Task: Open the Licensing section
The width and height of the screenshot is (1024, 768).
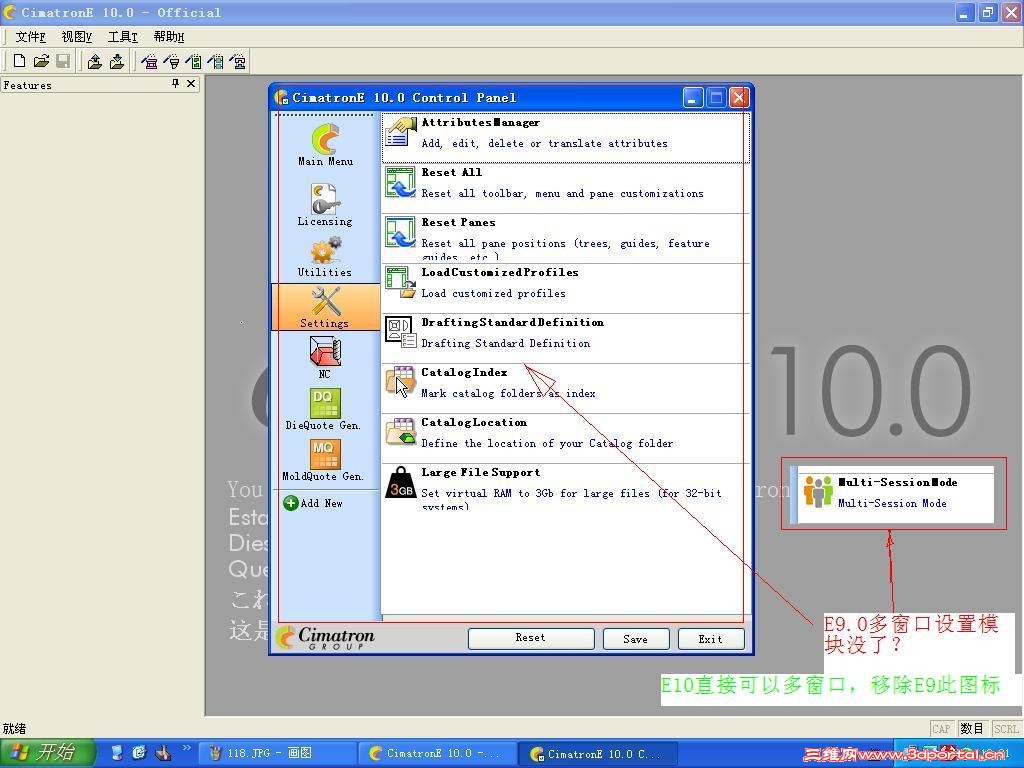Action: (x=325, y=203)
